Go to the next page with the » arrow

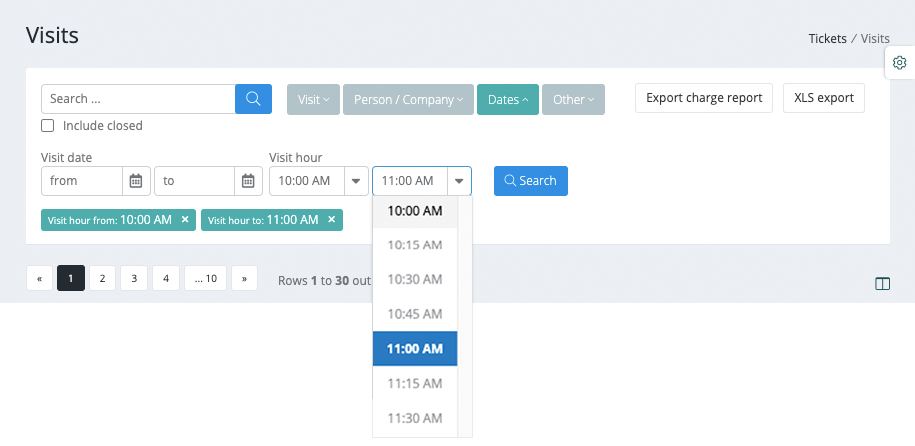[x=244, y=278]
